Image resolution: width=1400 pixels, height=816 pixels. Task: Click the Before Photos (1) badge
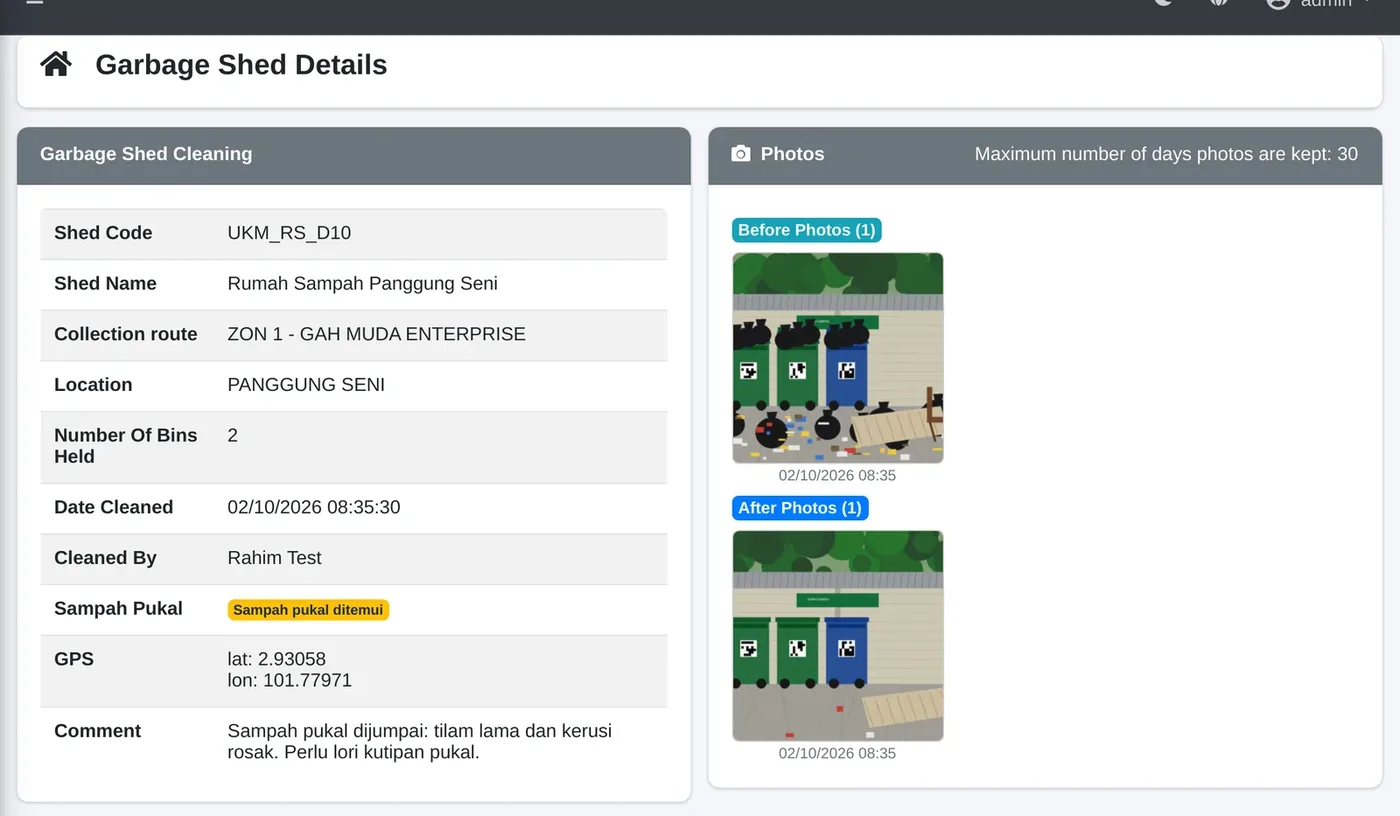(807, 230)
